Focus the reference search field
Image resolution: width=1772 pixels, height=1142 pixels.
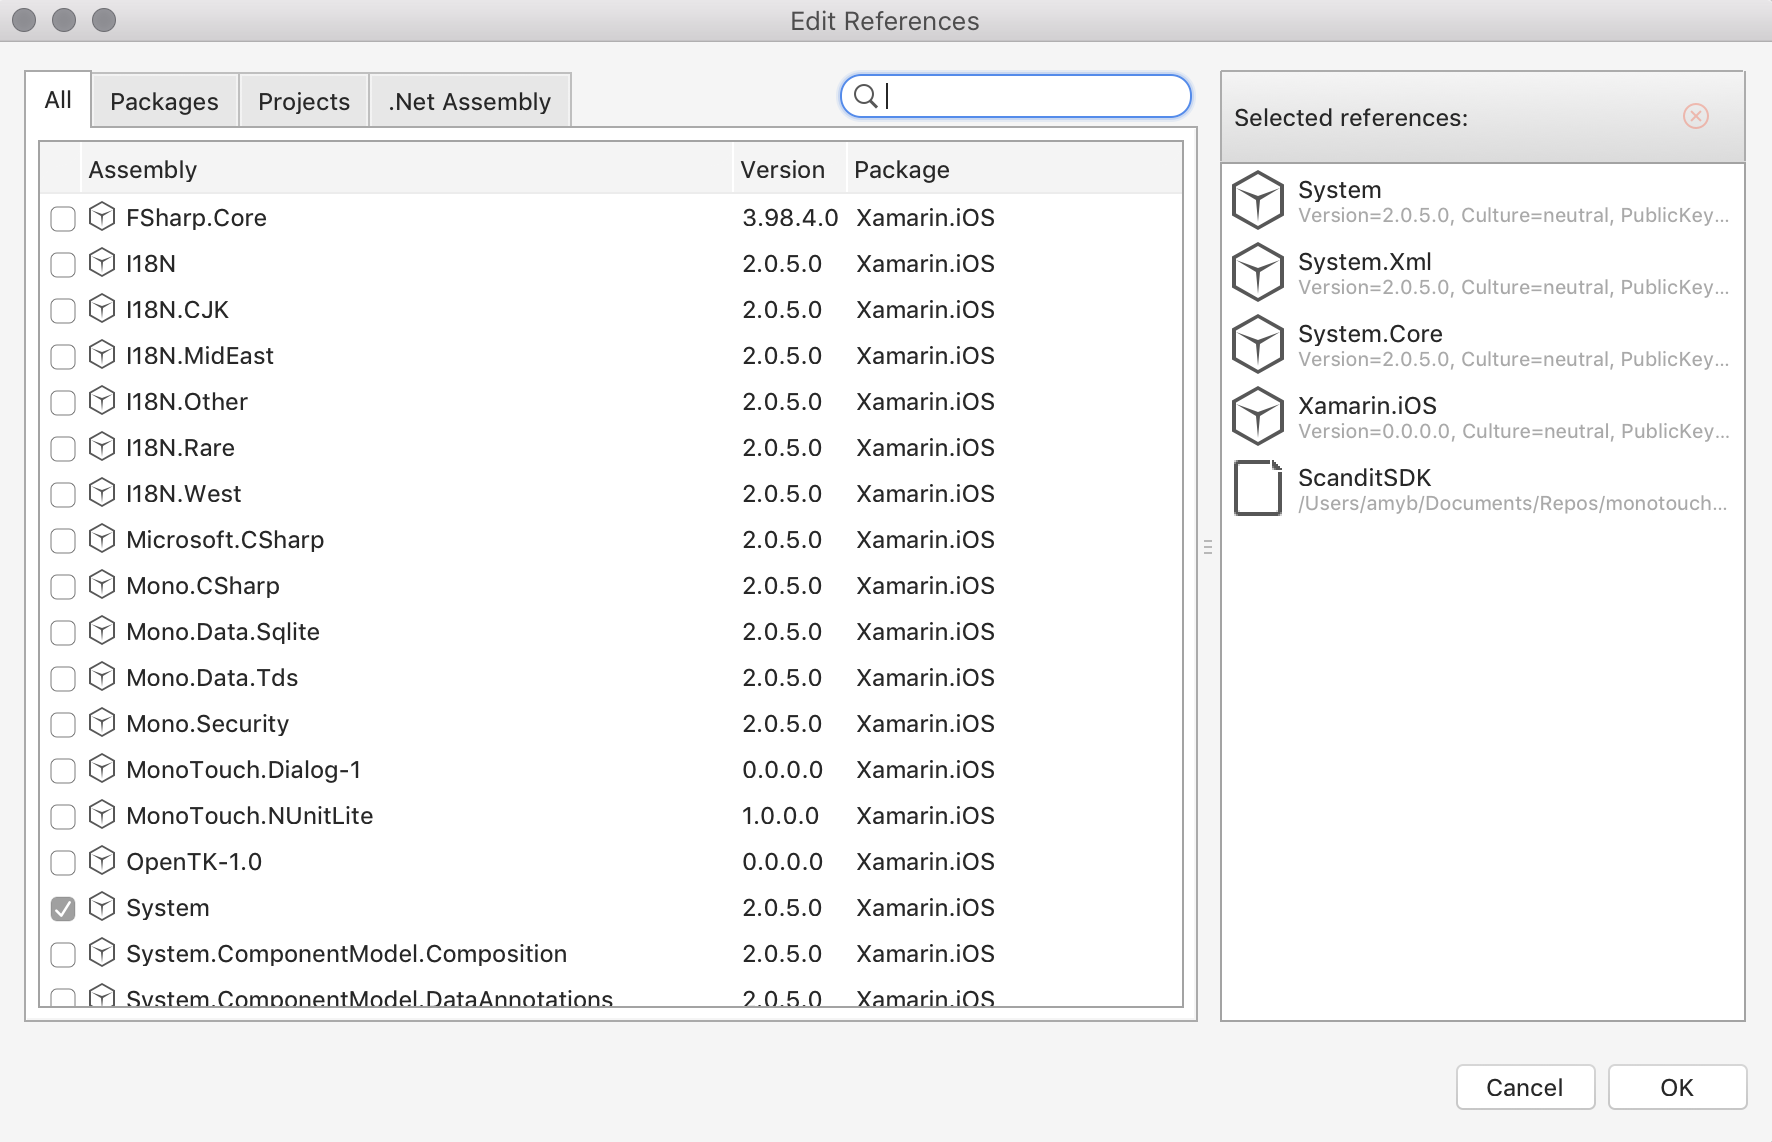pyautogui.click(x=1016, y=96)
